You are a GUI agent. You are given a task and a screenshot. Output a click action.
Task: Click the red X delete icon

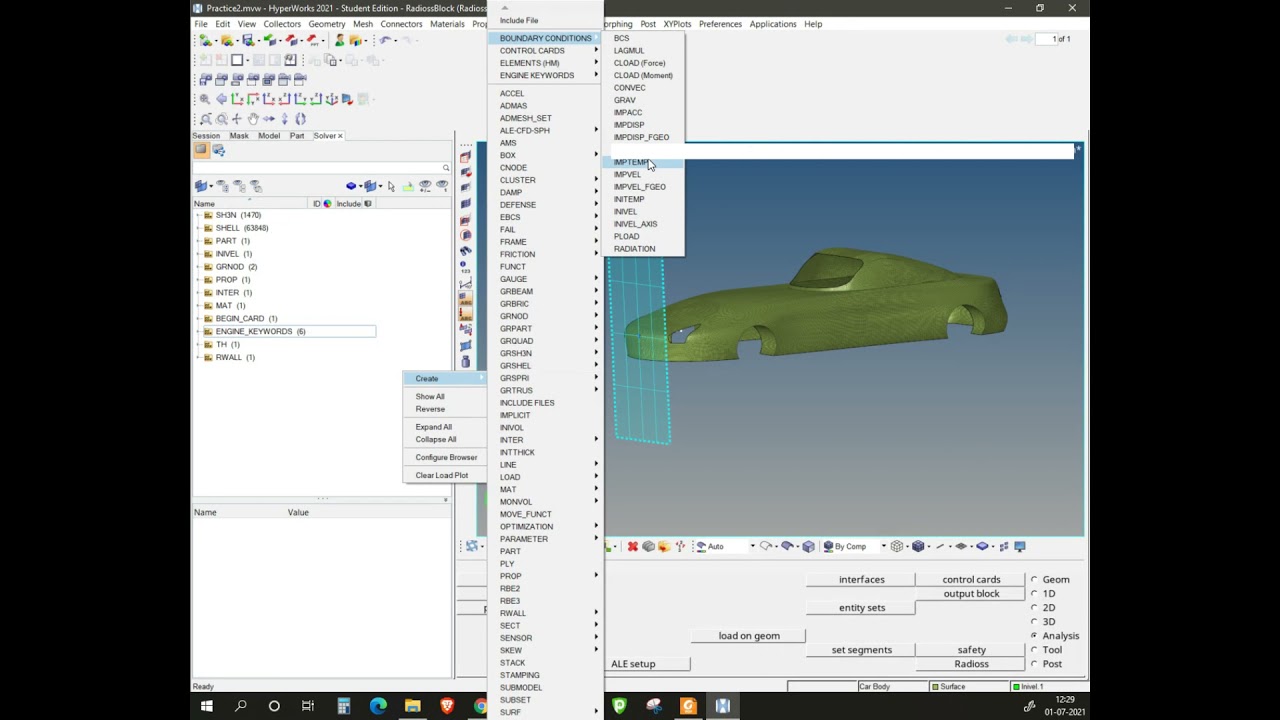632,546
